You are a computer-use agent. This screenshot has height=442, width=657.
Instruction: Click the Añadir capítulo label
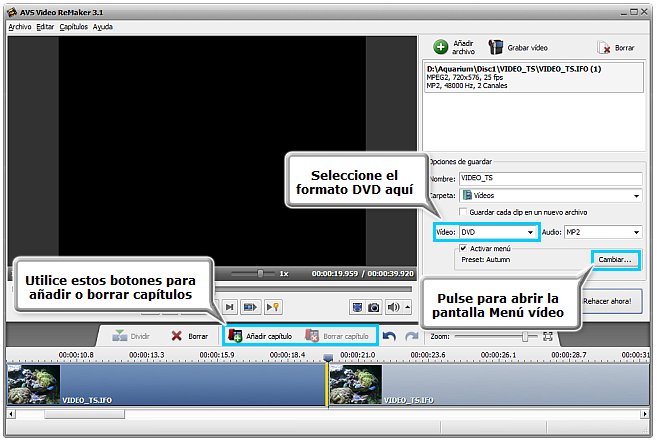269,336
